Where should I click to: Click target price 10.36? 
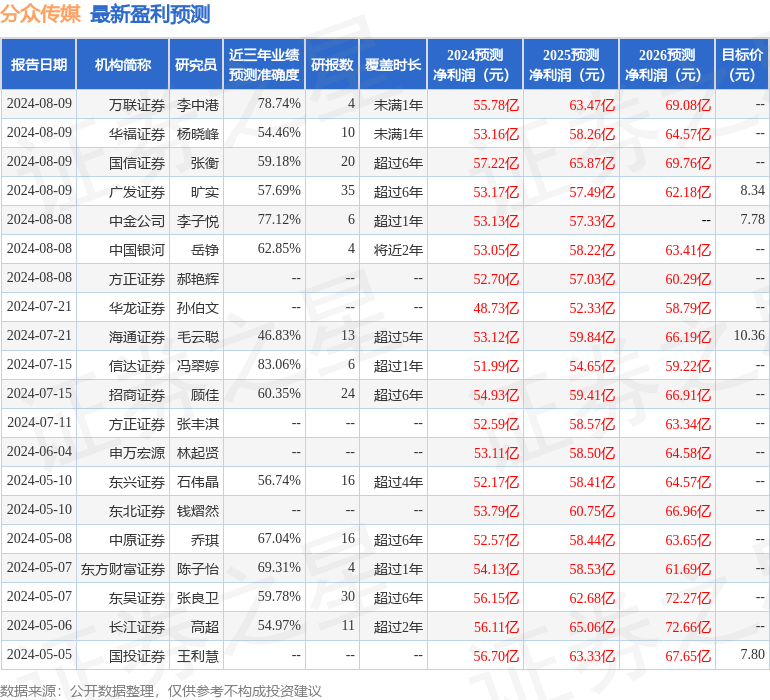point(749,335)
